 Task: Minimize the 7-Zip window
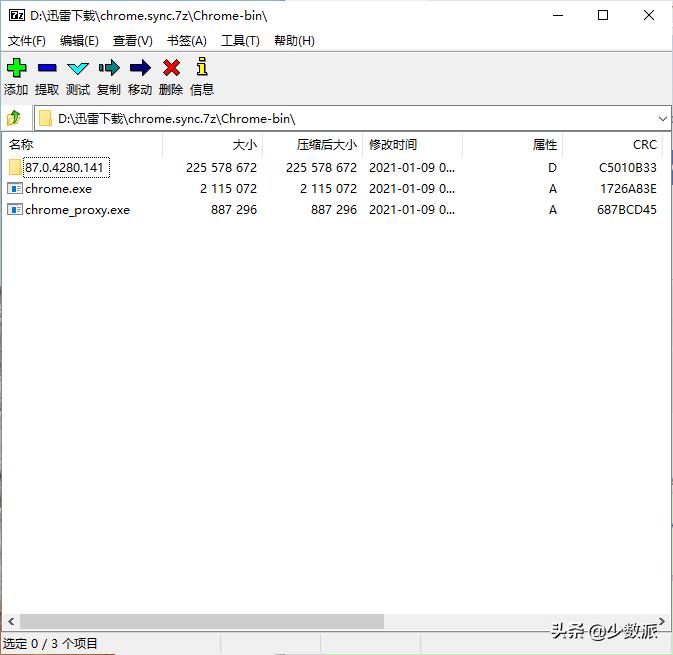[x=558, y=15]
